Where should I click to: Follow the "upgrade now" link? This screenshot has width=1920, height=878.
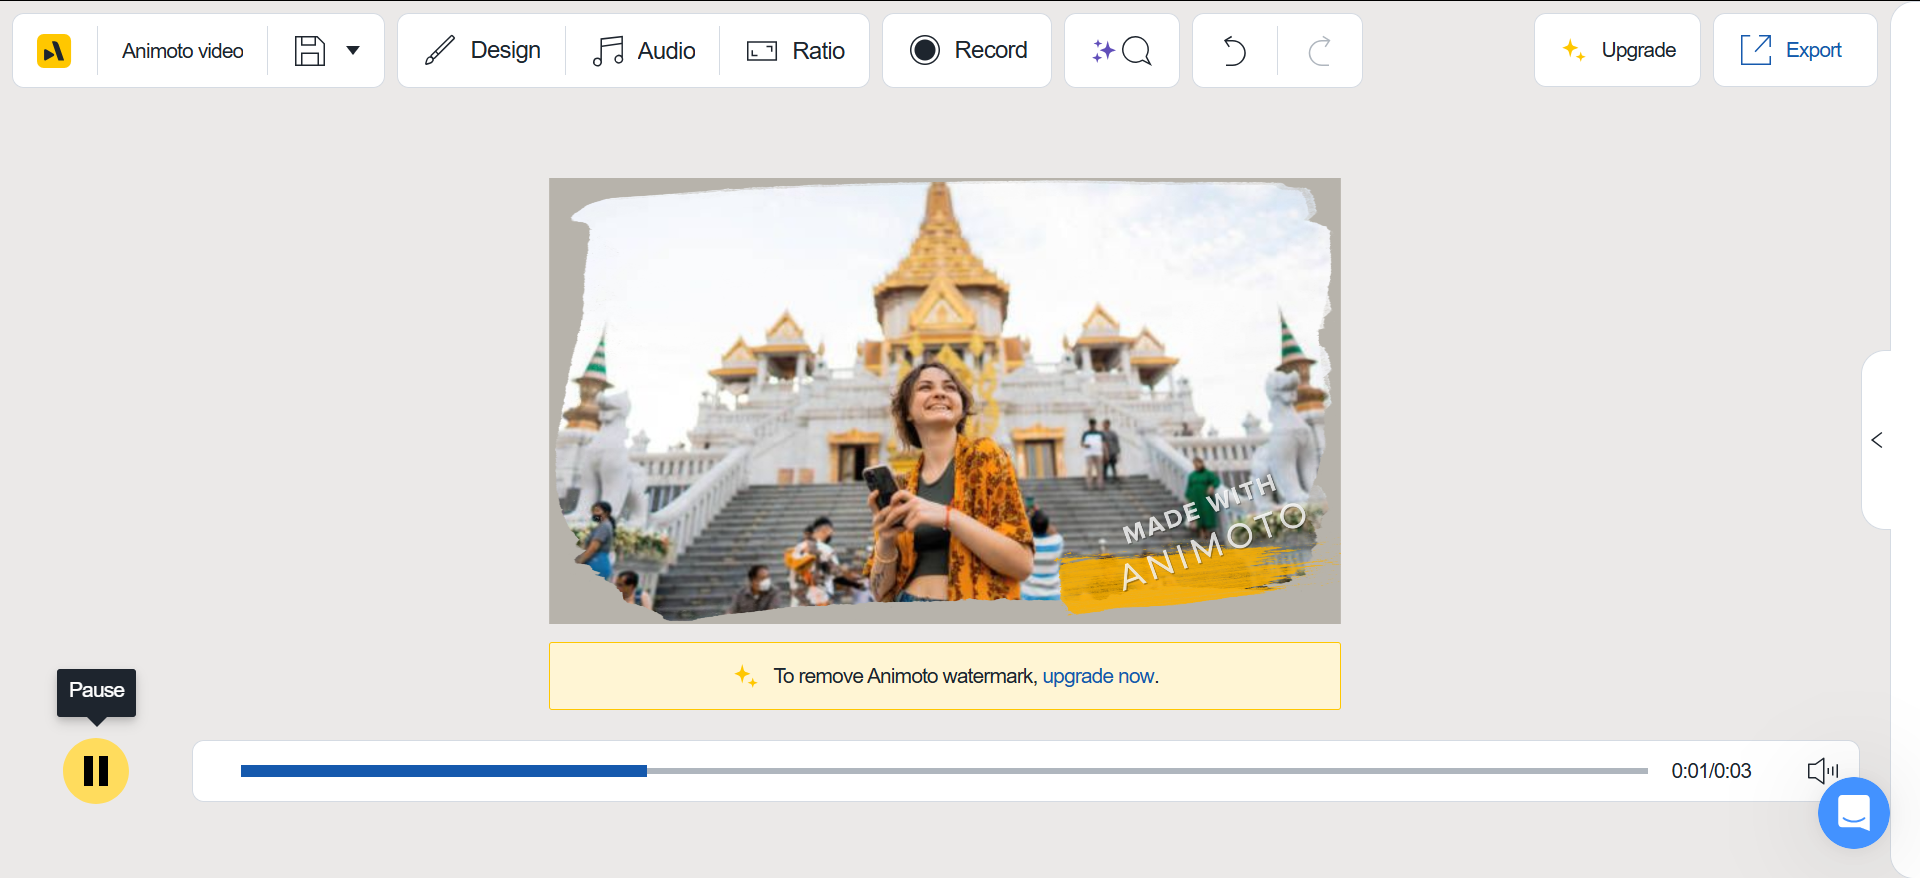click(x=1098, y=676)
